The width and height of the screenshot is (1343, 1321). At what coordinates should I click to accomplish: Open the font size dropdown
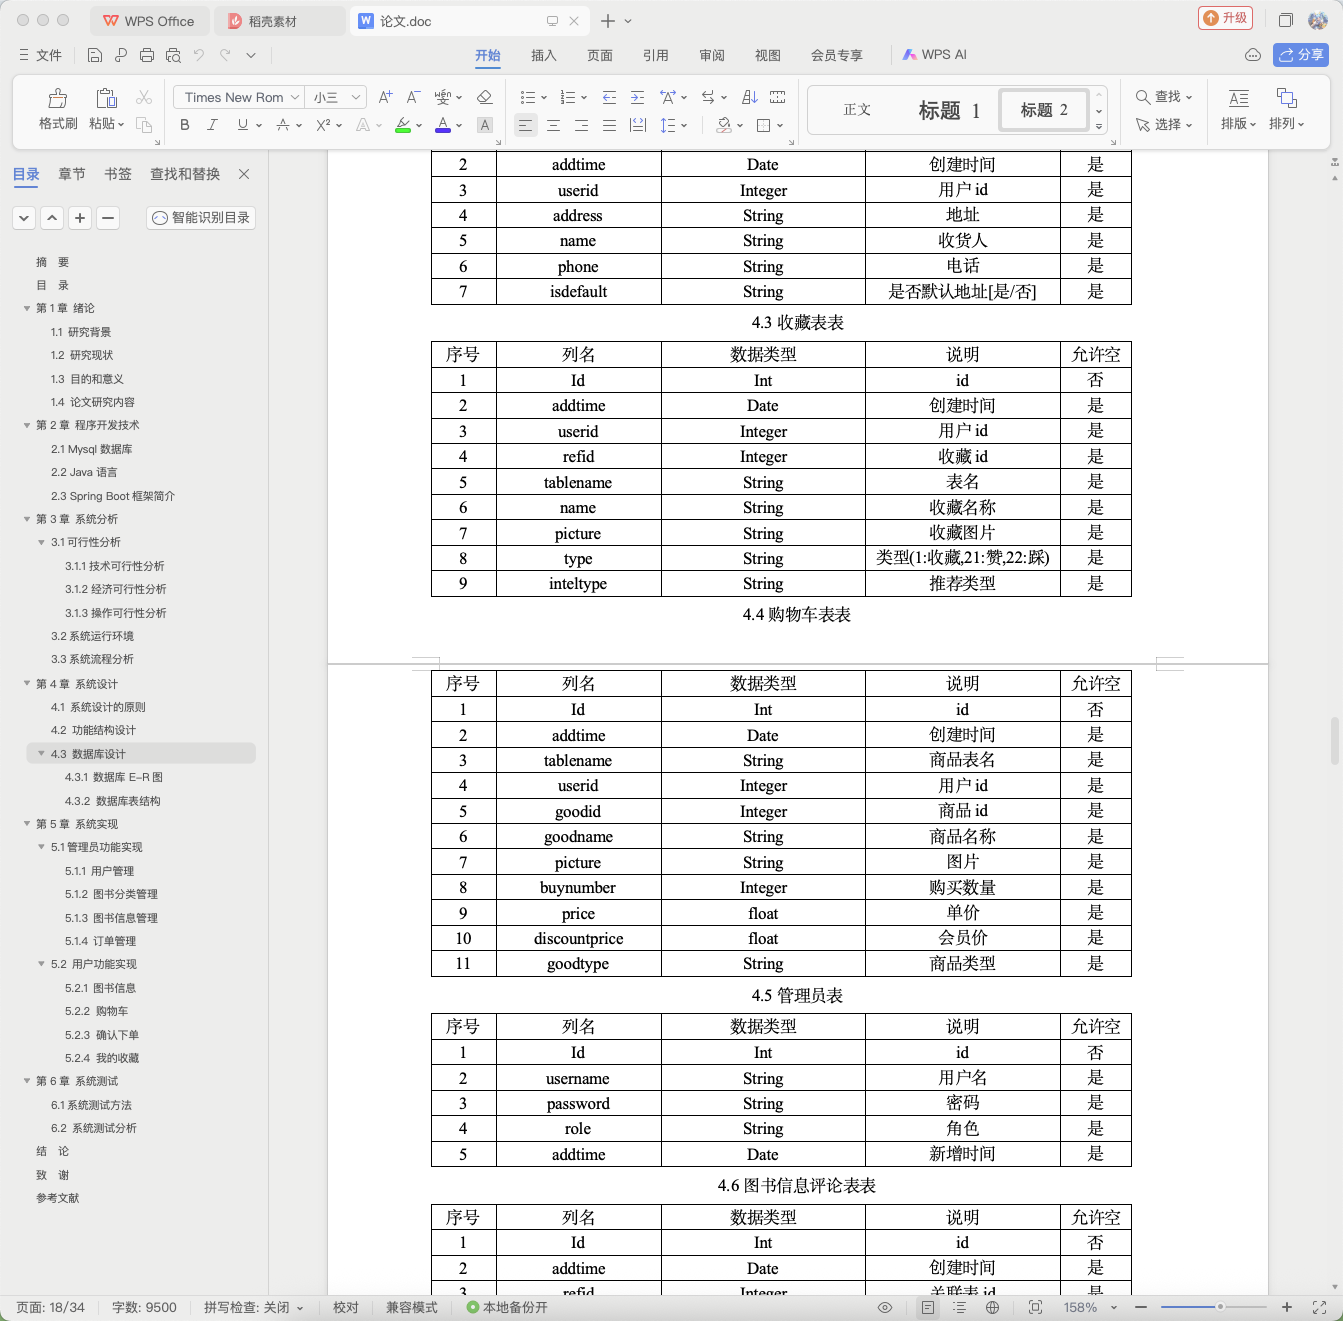coord(355,97)
